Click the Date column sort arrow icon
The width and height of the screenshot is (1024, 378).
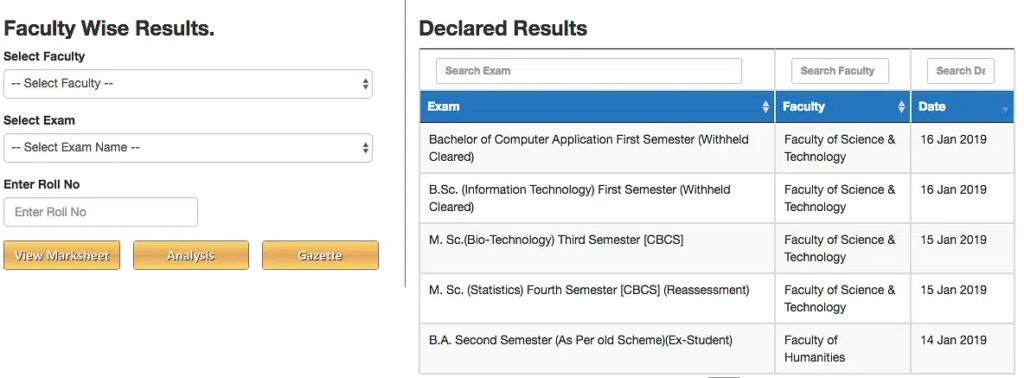click(x=1004, y=110)
